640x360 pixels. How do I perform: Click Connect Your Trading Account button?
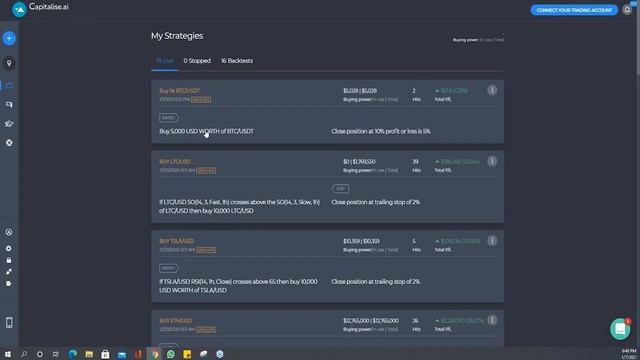574,10
